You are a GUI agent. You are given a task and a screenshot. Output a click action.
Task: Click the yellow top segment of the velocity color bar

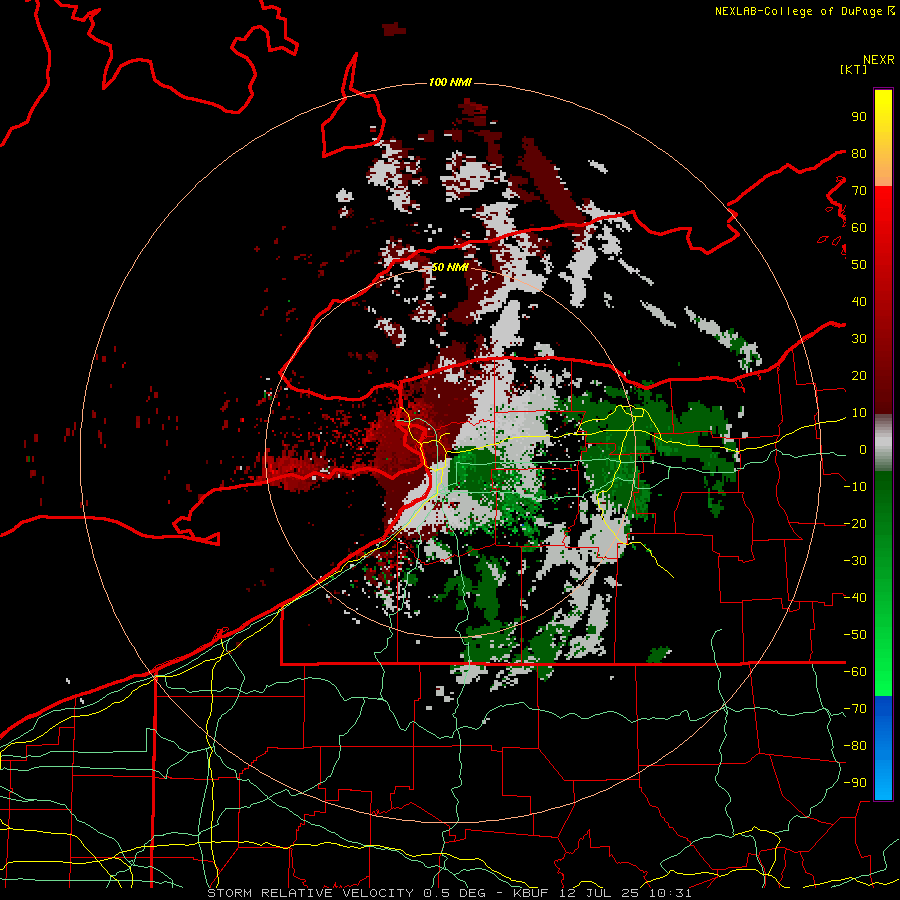[883, 138]
